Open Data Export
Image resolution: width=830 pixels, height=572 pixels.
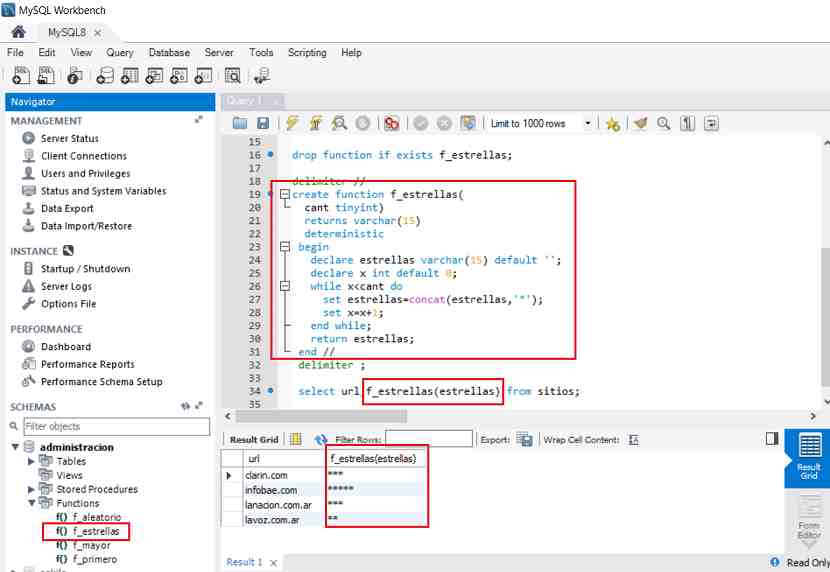(x=67, y=208)
